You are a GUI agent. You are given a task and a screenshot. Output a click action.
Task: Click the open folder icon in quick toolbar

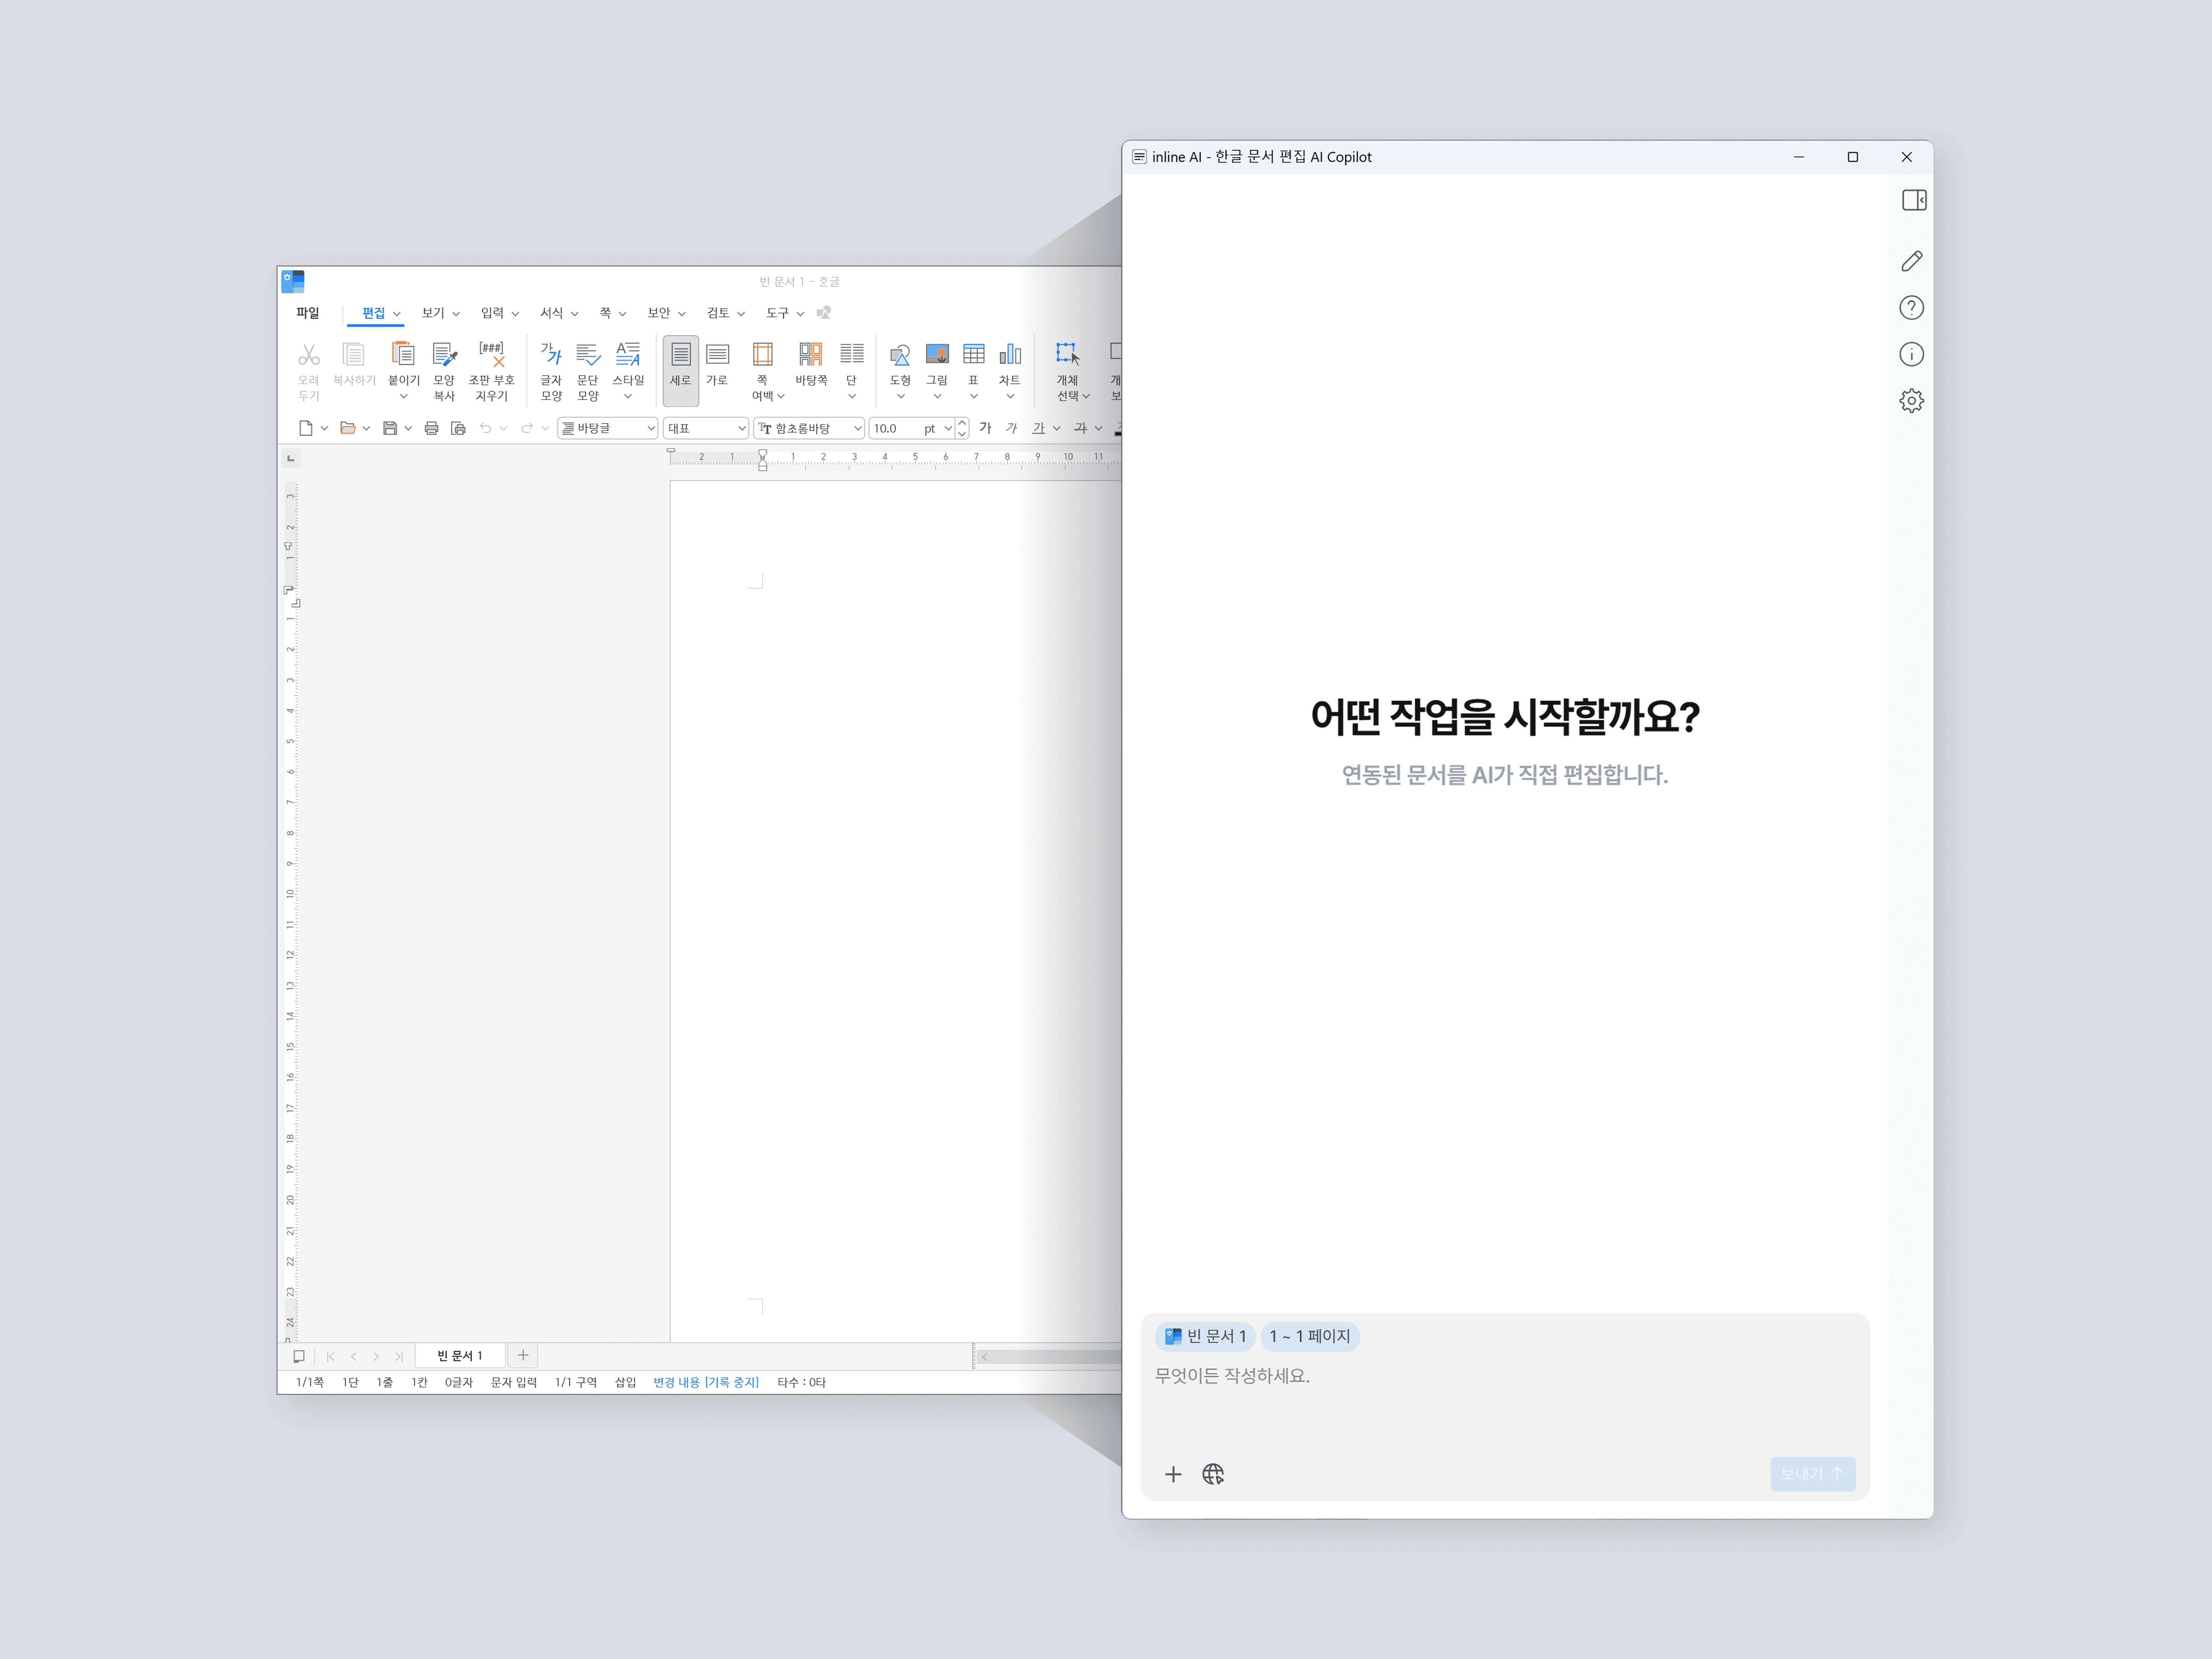point(348,428)
